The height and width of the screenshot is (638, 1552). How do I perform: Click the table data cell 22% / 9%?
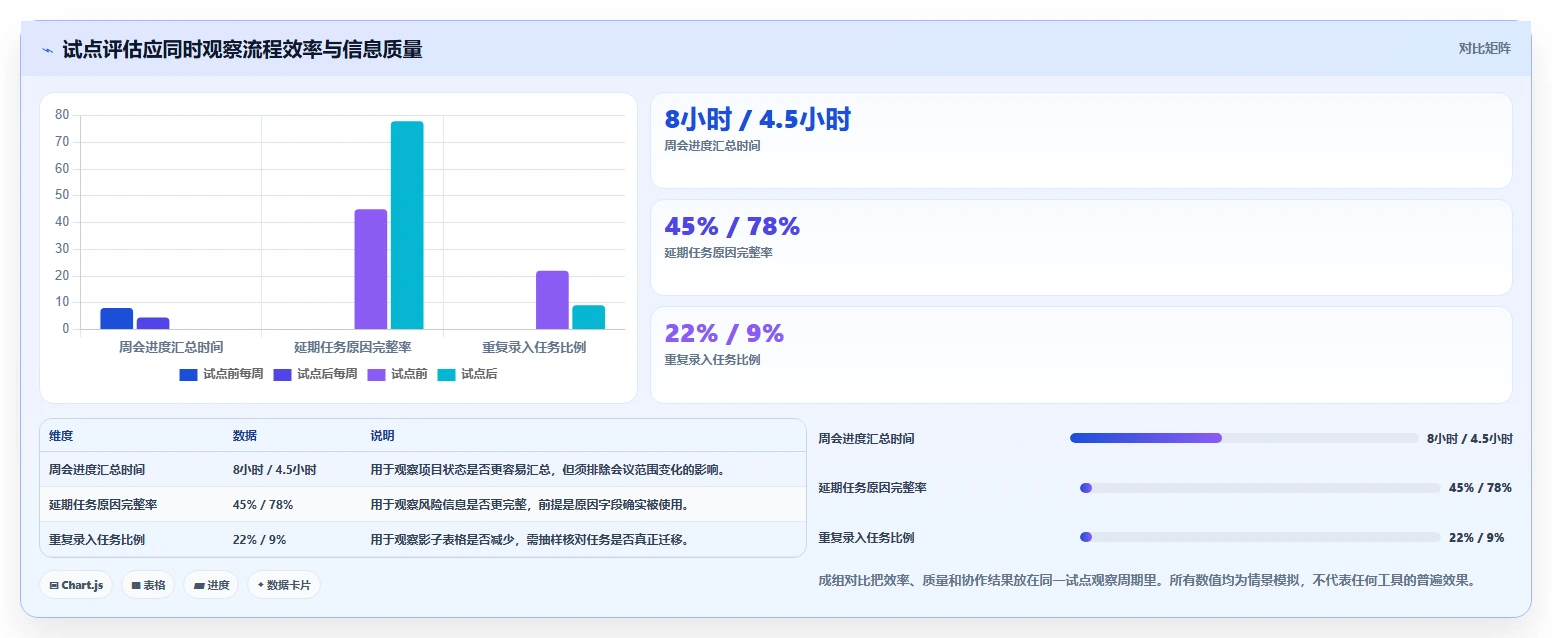[x=260, y=540]
